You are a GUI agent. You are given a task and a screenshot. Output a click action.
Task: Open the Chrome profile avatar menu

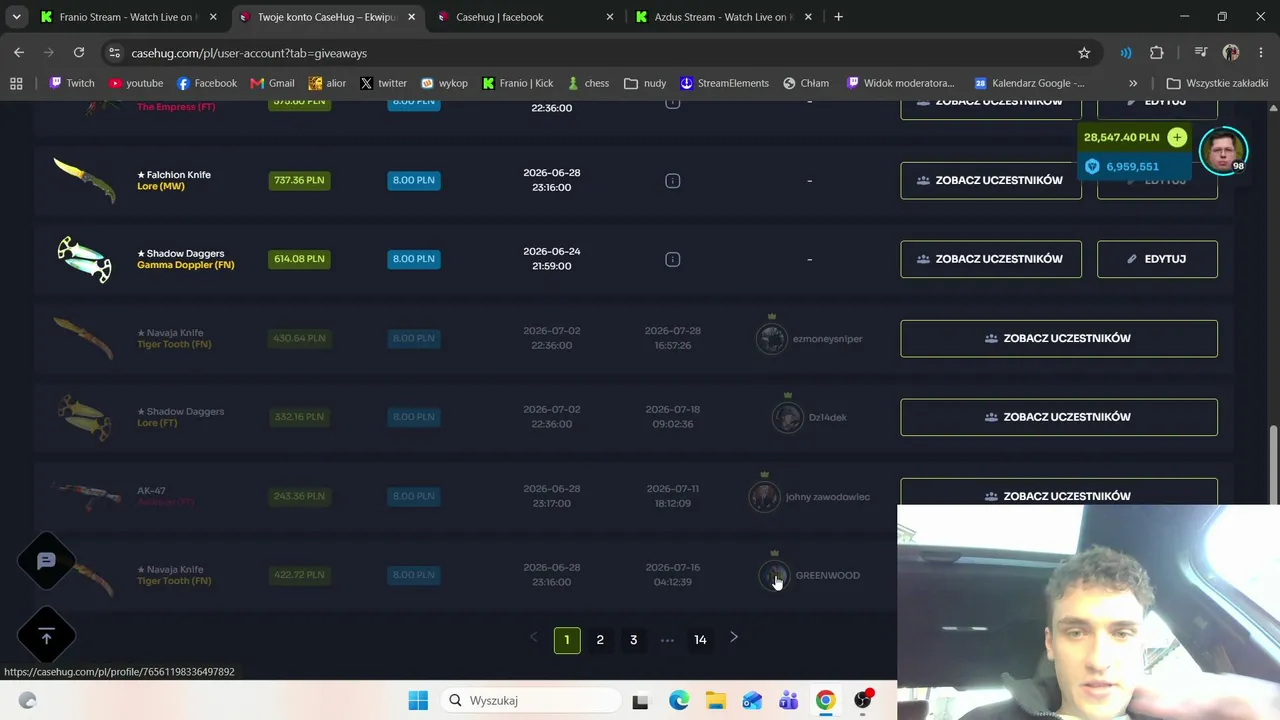pos(1231,53)
